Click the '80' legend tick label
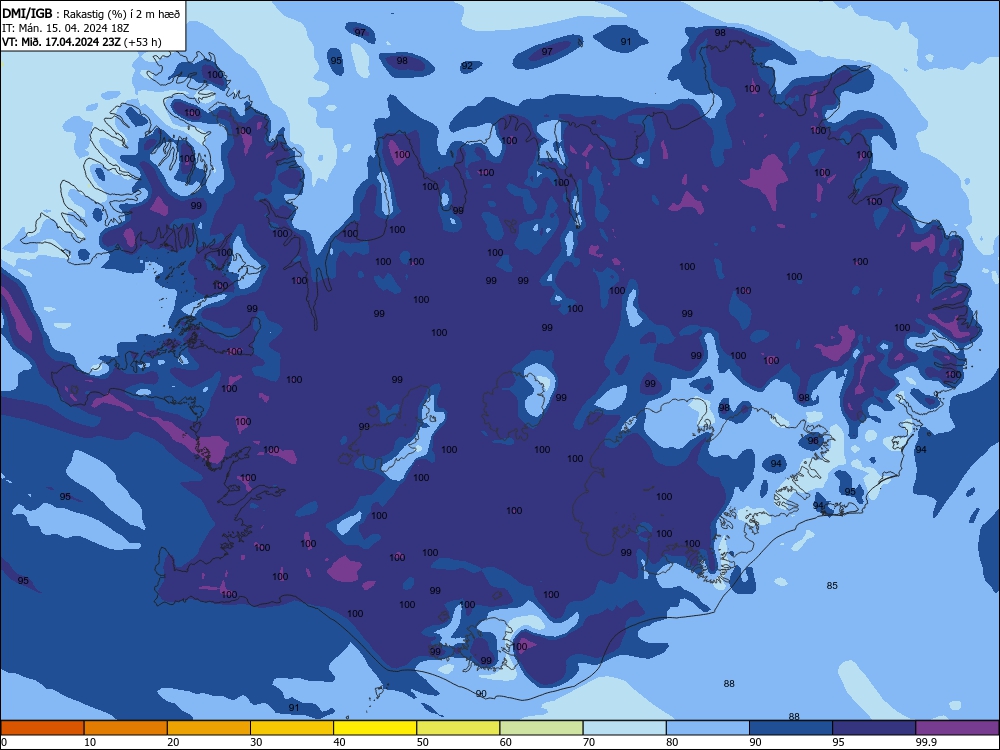This screenshot has width=1000, height=750. tap(672, 742)
